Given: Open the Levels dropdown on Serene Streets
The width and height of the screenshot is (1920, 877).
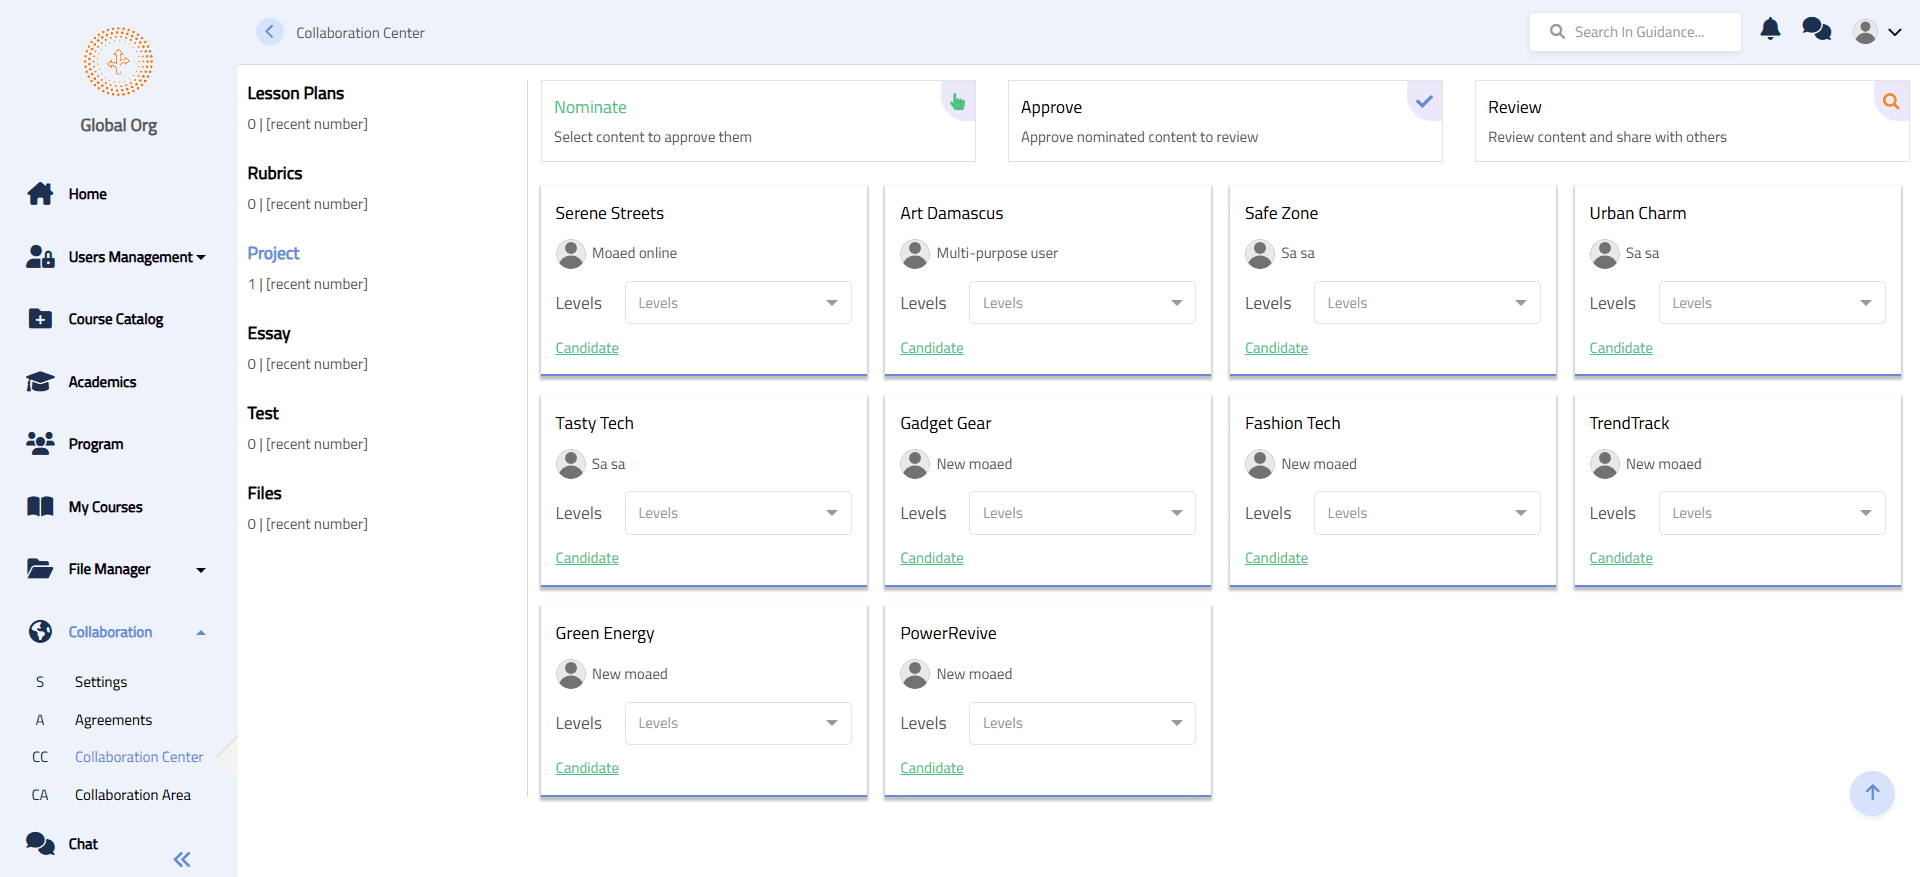Looking at the screenshot, I should [738, 303].
